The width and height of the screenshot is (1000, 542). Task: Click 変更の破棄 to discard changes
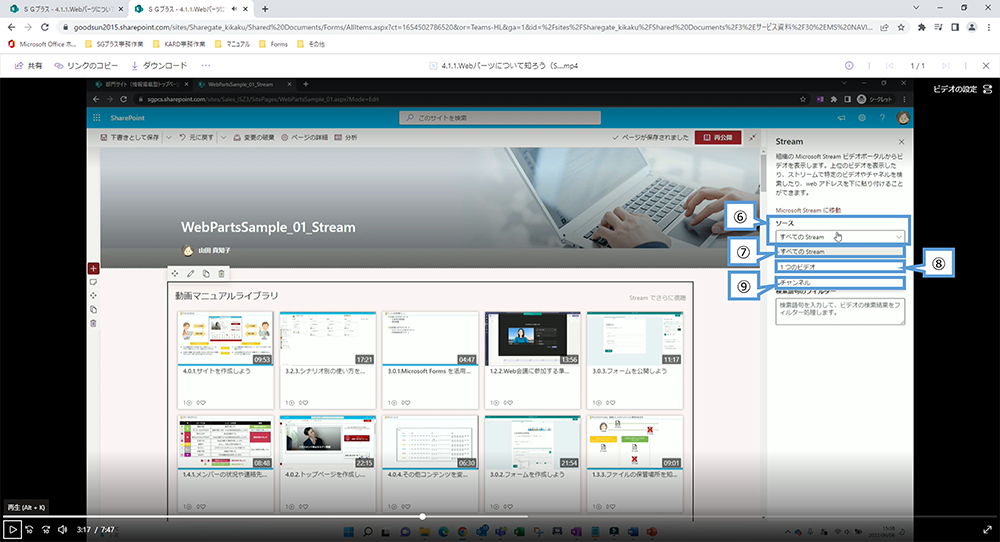(x=254, y=137)
